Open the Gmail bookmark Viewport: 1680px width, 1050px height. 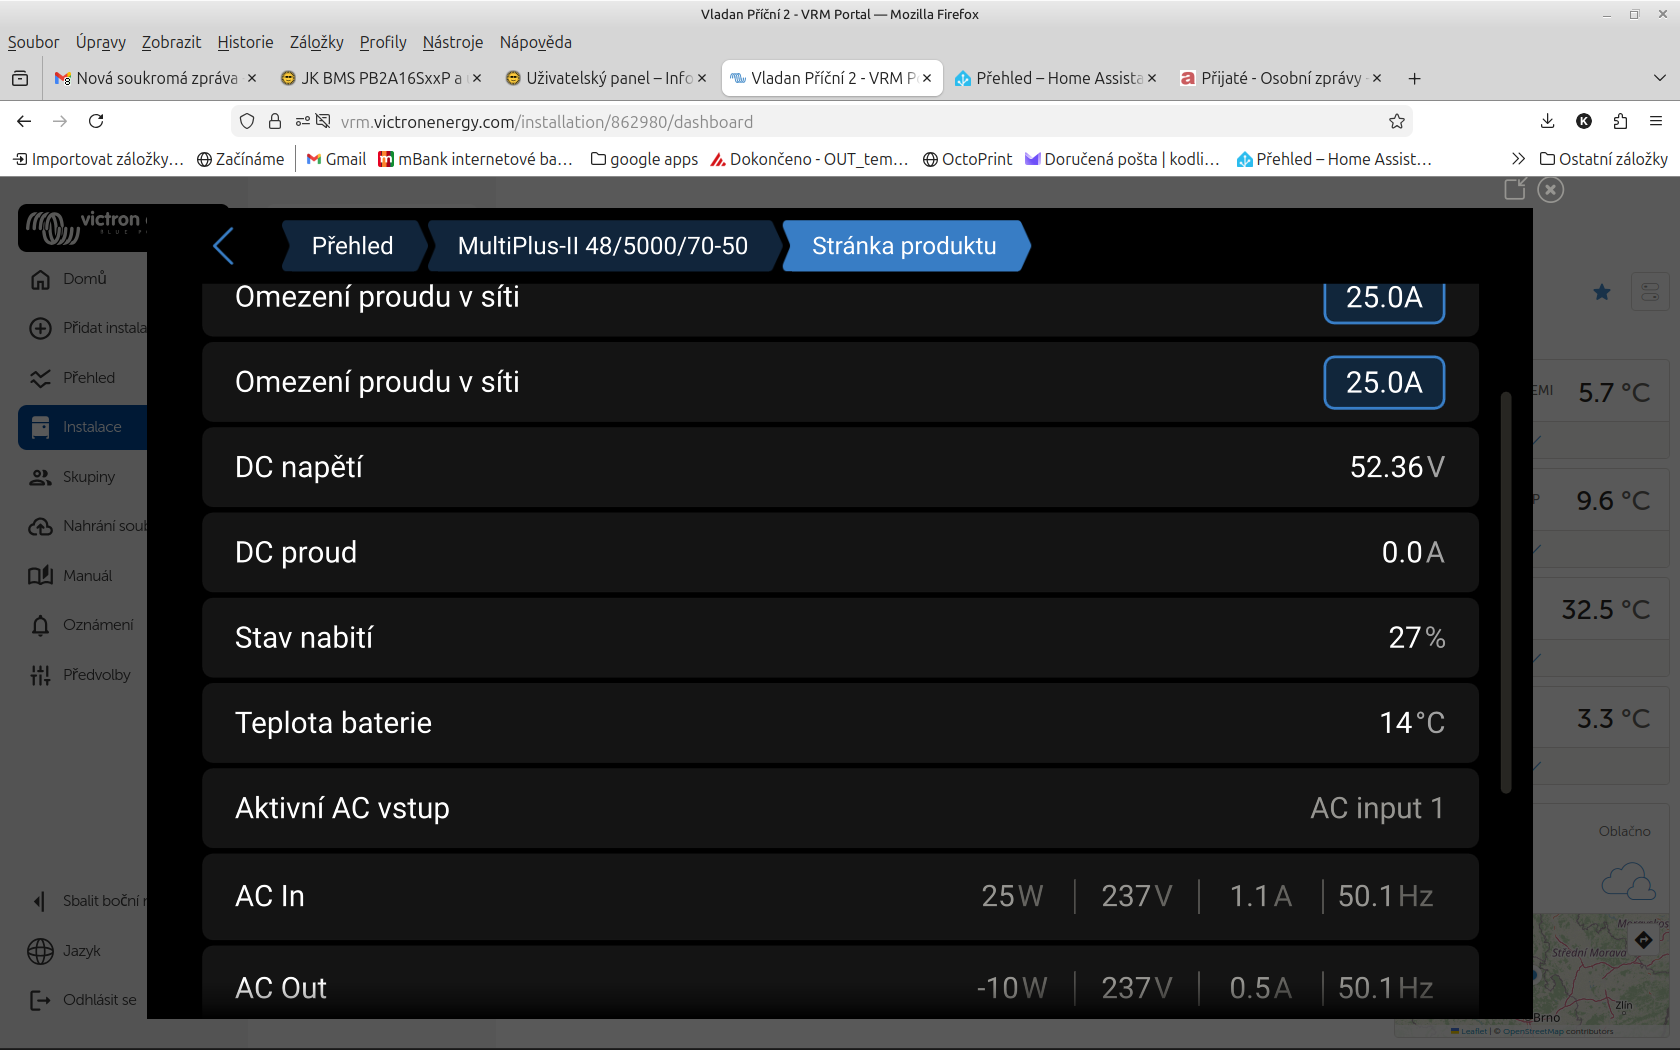click(x=336, y=159)
